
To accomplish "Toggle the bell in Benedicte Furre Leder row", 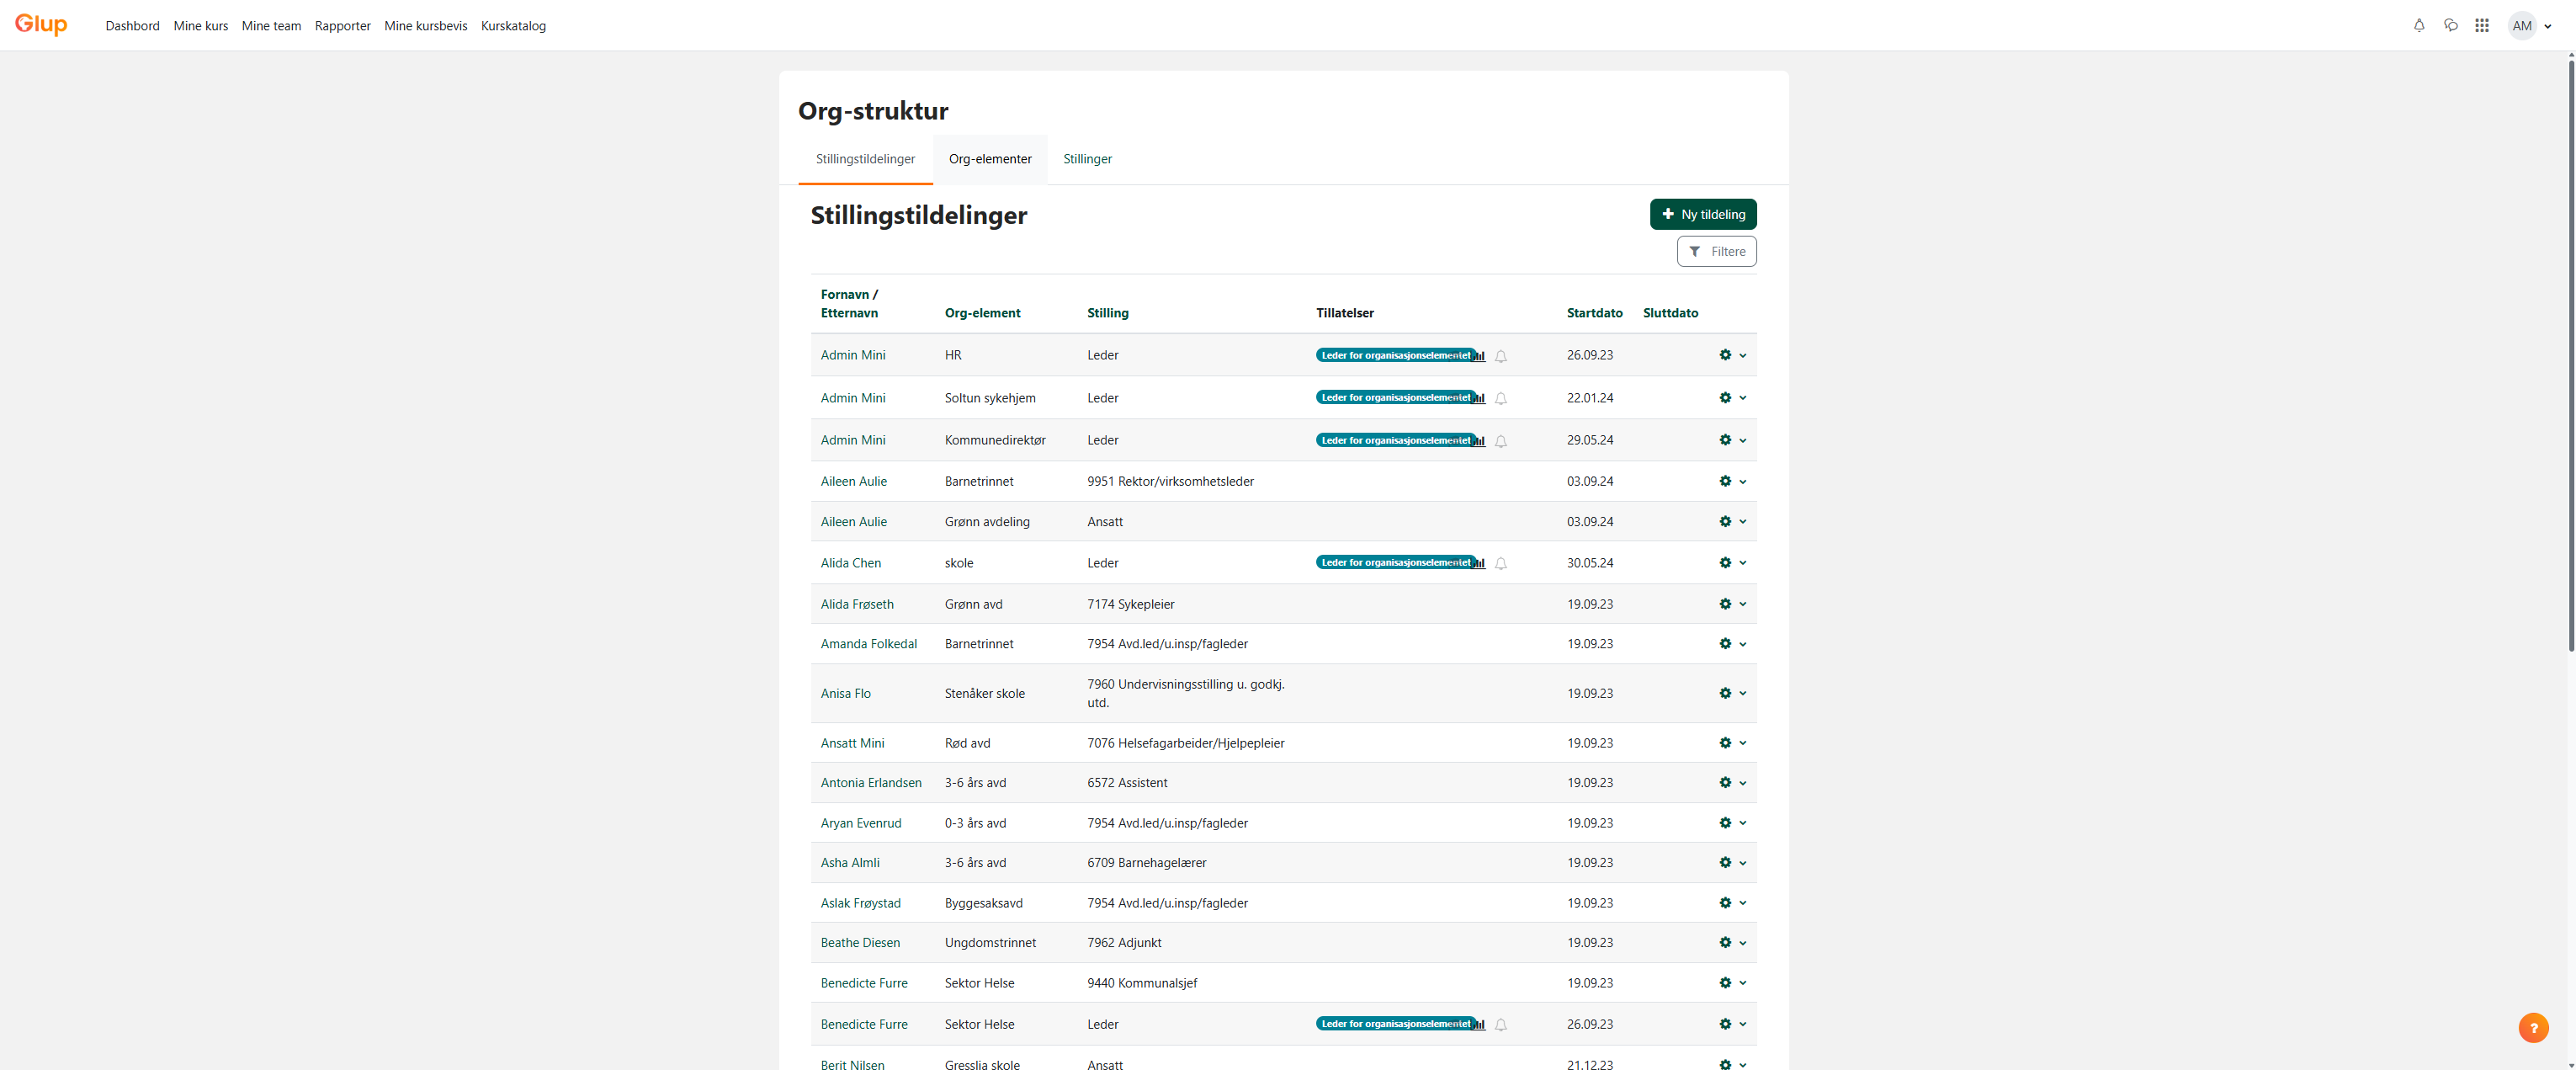I will (1500, 1024).
